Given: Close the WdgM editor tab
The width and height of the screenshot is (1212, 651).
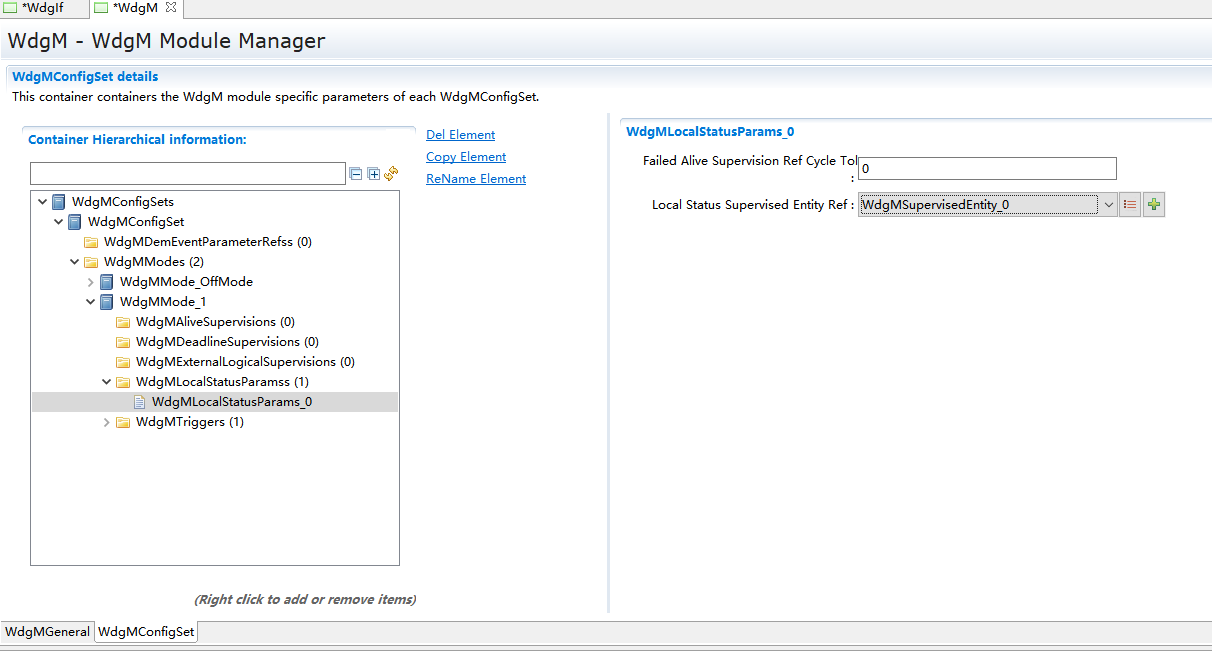Looking at the screenshot, I should [171, 8].
